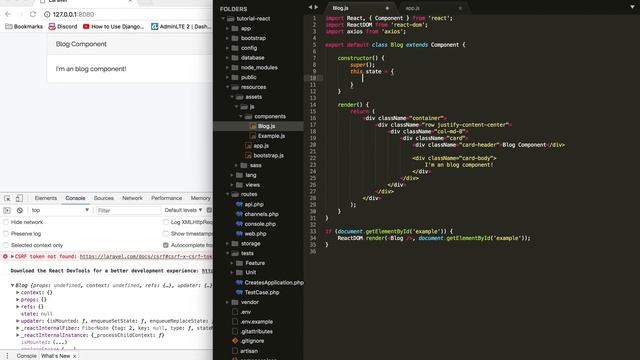Collapse the routes folder
This screenshot has height=360, width=640.
[x=228, y=194]
